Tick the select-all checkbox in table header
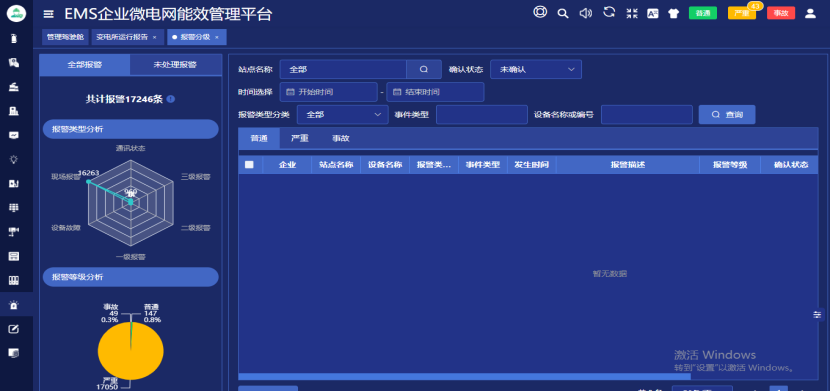This screenshot has width=830, height=391. [x=249, y=165]
